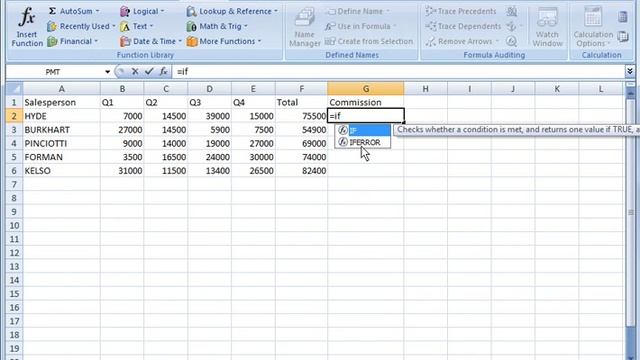The image size is (640, 360).
Task: Click into the formula bar text
Action: [x=398, y=72]
